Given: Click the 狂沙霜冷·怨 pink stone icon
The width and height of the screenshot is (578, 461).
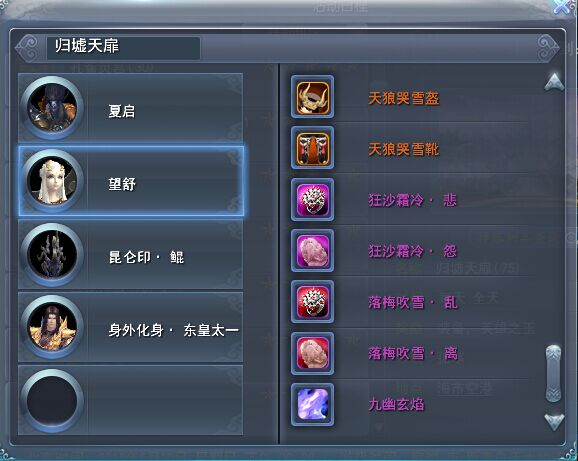Looking at the screenshot, I should (x=313, y=251).
